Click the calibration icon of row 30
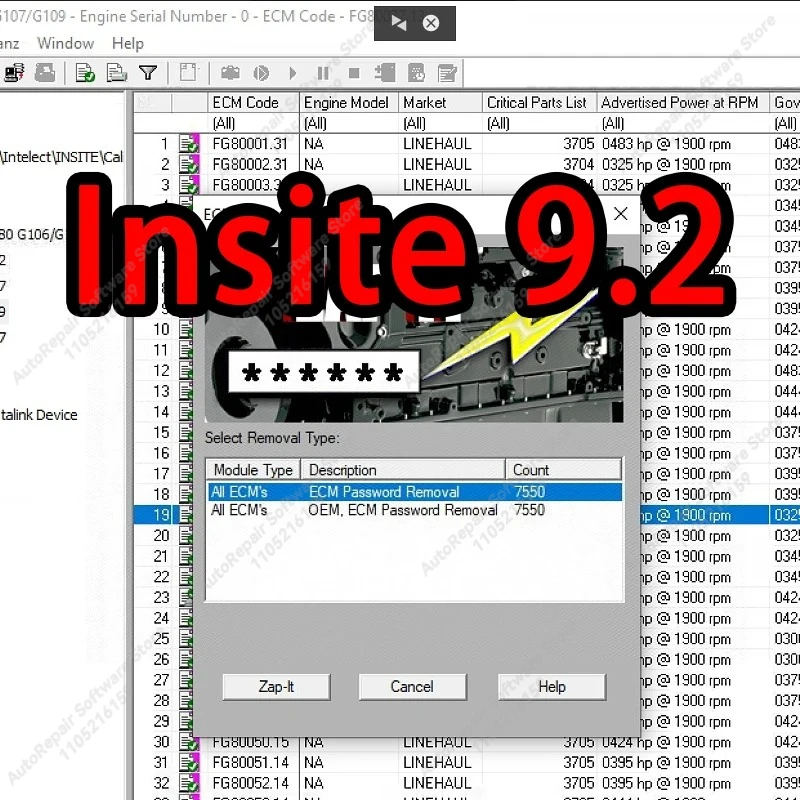 189,742
